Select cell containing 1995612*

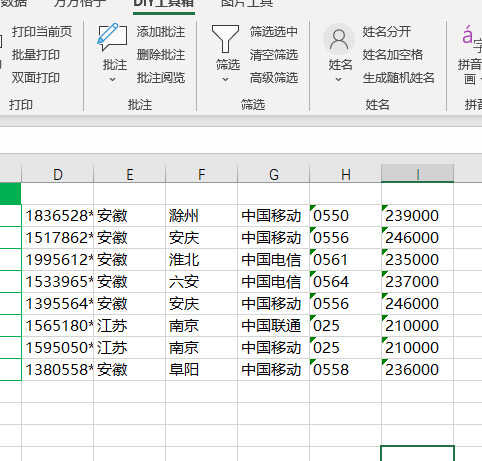point(58,260)
